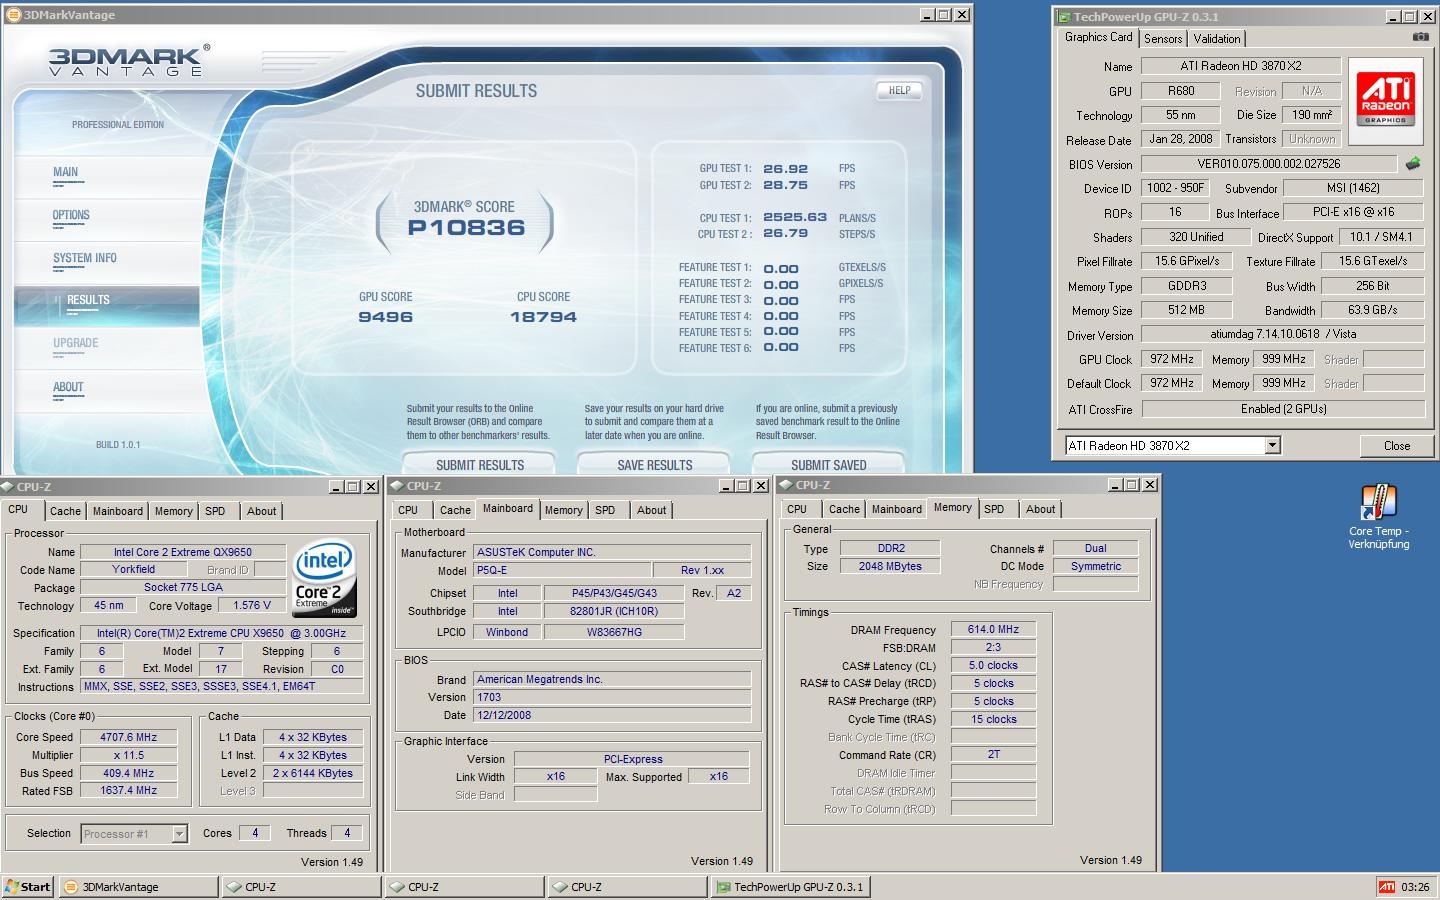The width and height of the screenshot is (1440, 900).
Task: Click the HELP button in 3DMark
Action: pyautogui.click(x=899, y=90)
